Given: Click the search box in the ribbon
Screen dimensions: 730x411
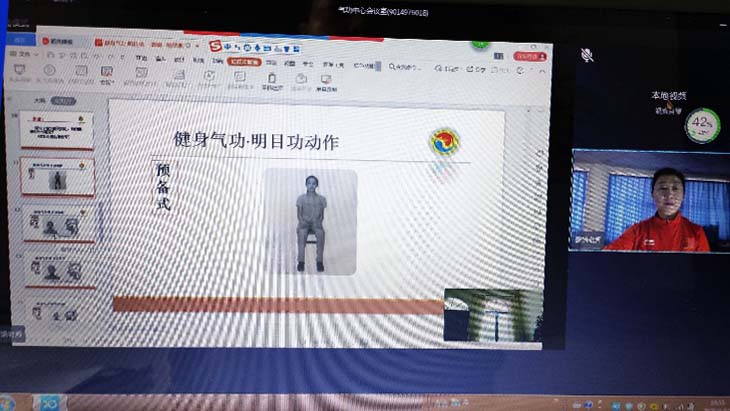Looking at the screenshot, I should 412,68.
